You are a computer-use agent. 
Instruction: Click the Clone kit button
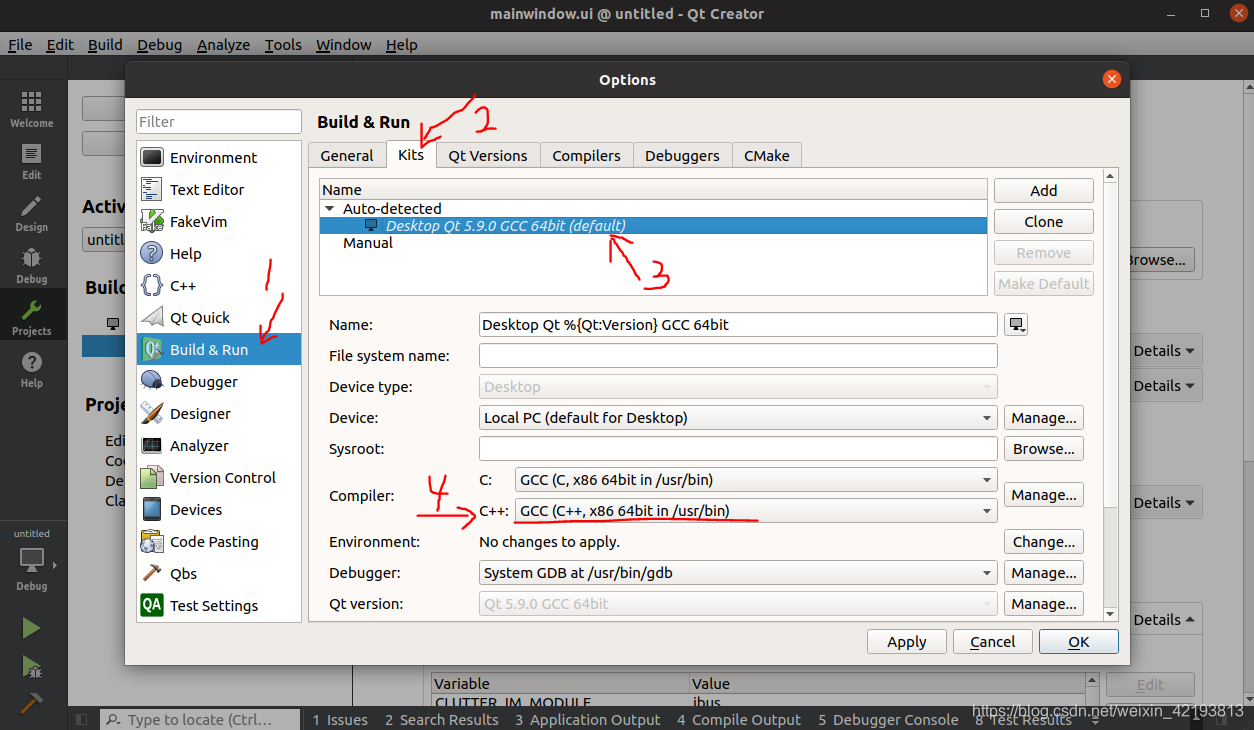click(x=1043, y=221)
